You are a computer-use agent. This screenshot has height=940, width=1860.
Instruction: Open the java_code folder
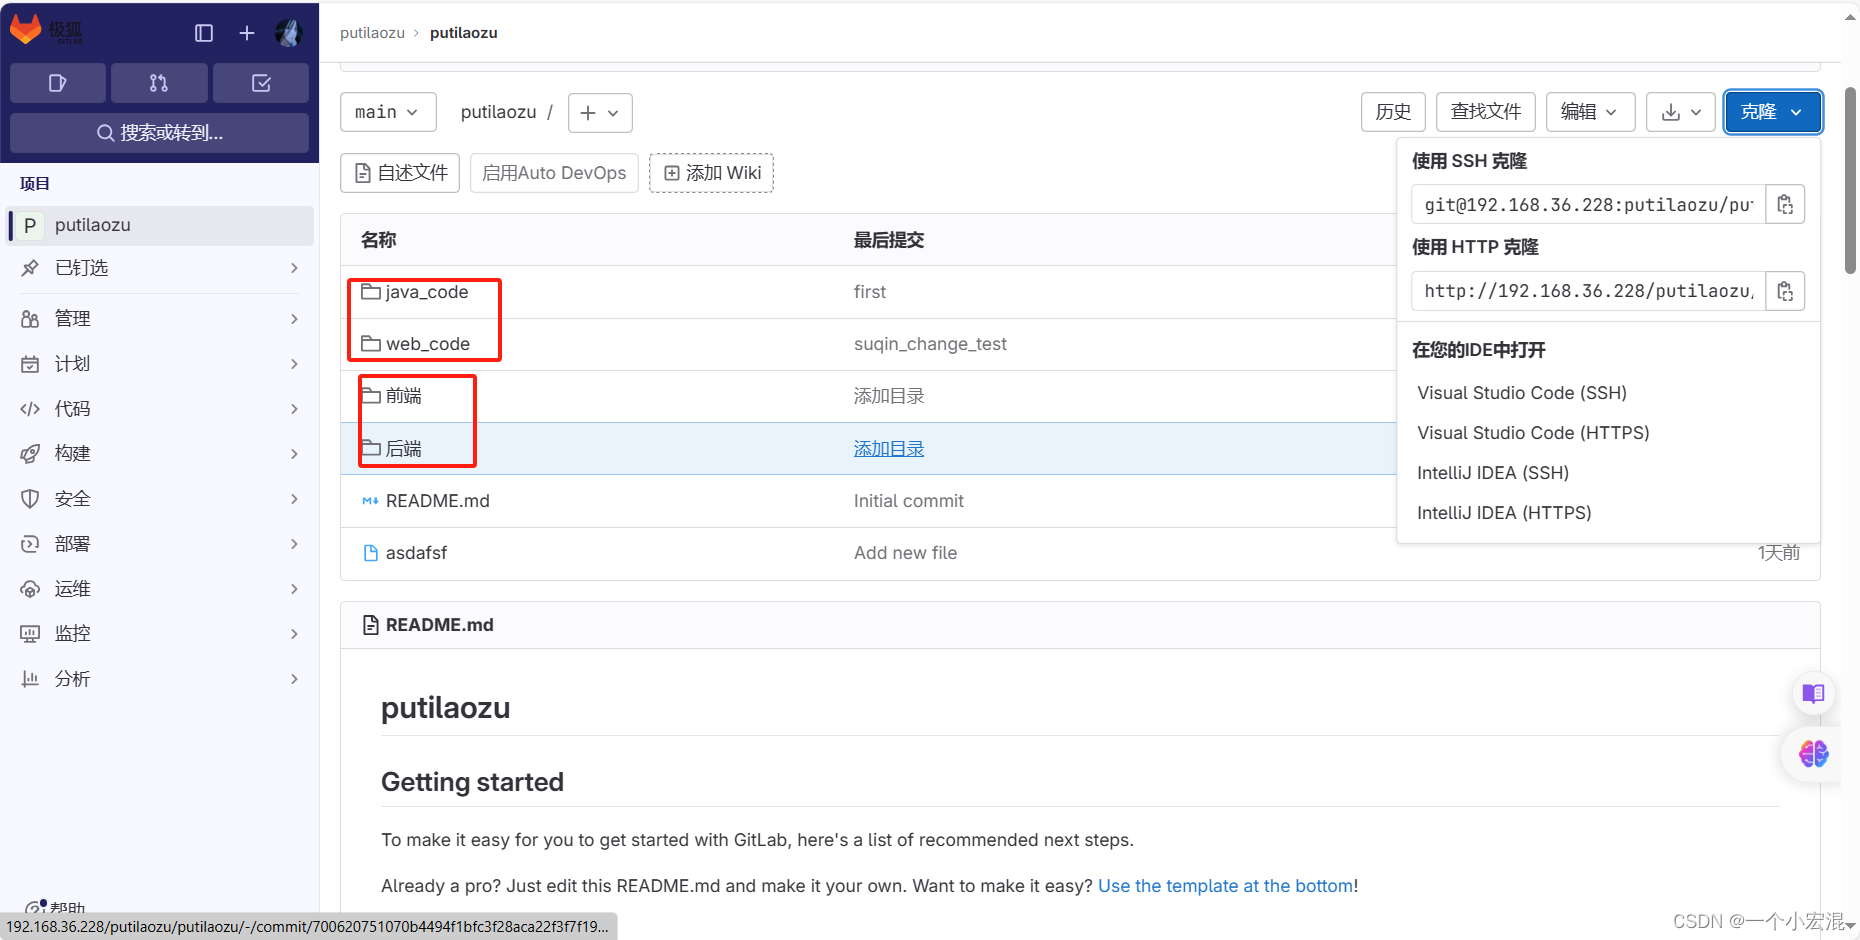click(427, 291)
